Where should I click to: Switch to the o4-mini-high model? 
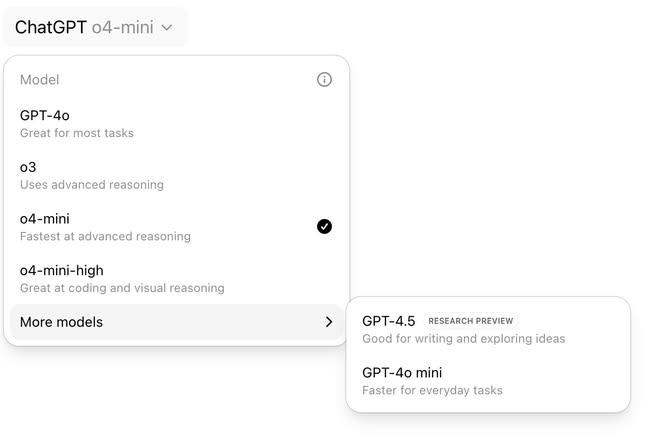click(x=62, y=271)
